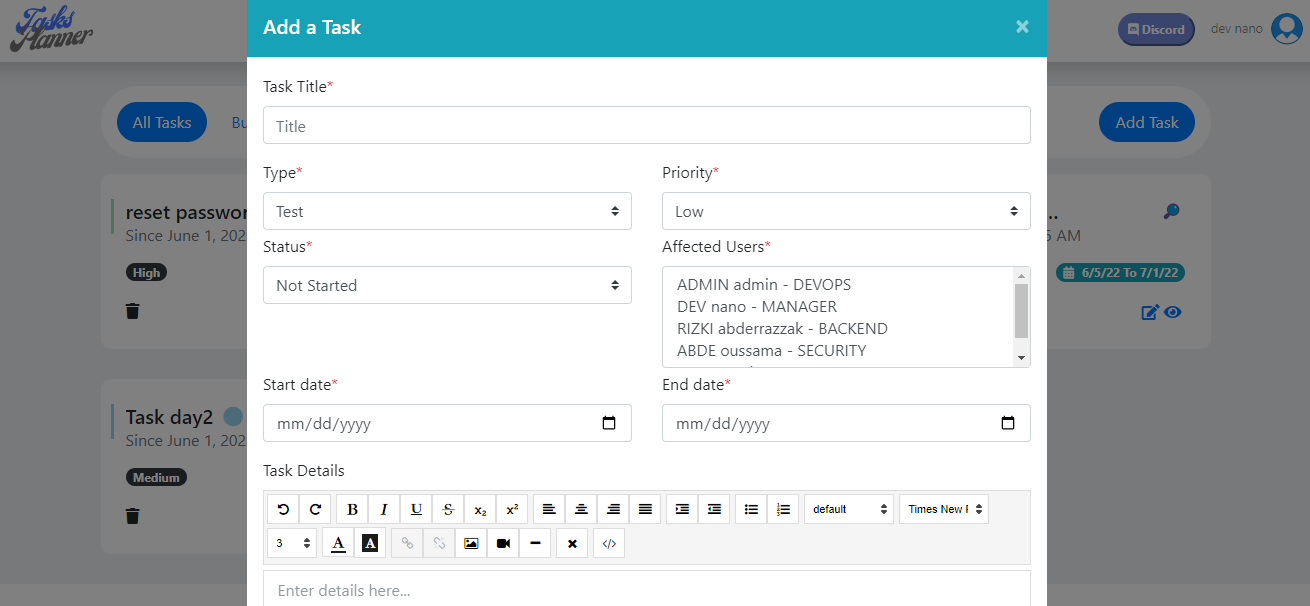This screenshot has height=606, width=1310.
Task: Apply bold formatting in the details editor
Action: 352,509
